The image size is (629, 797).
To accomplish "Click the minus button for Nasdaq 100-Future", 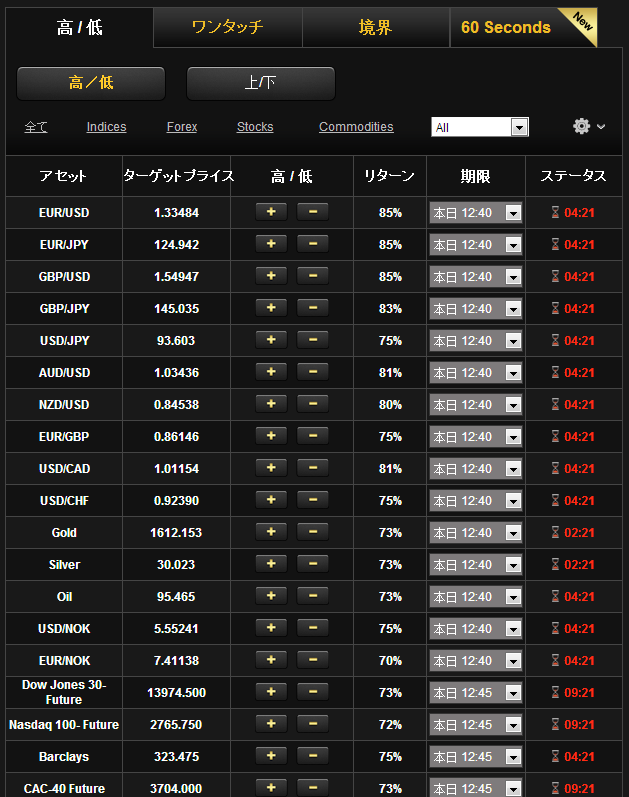I will (313, 724).
